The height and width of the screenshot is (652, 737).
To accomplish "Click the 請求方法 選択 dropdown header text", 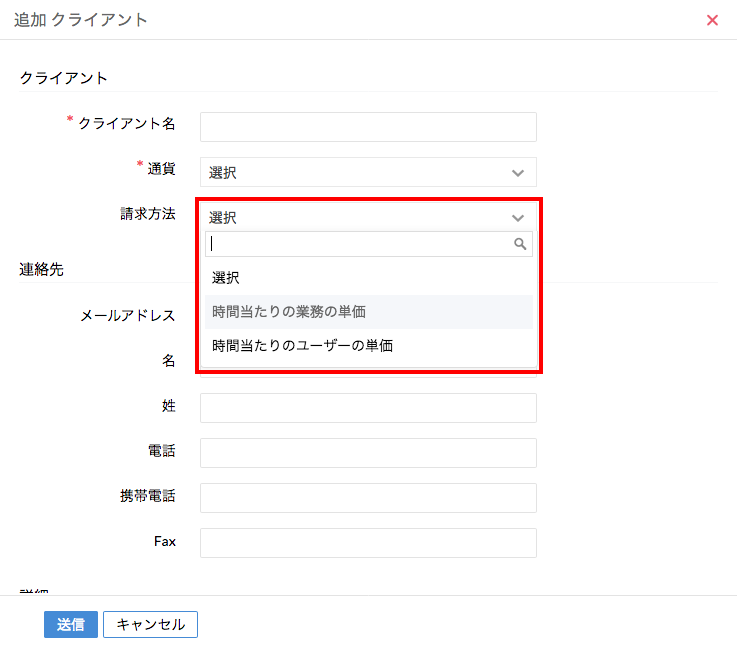I will [x=224, y=218].
